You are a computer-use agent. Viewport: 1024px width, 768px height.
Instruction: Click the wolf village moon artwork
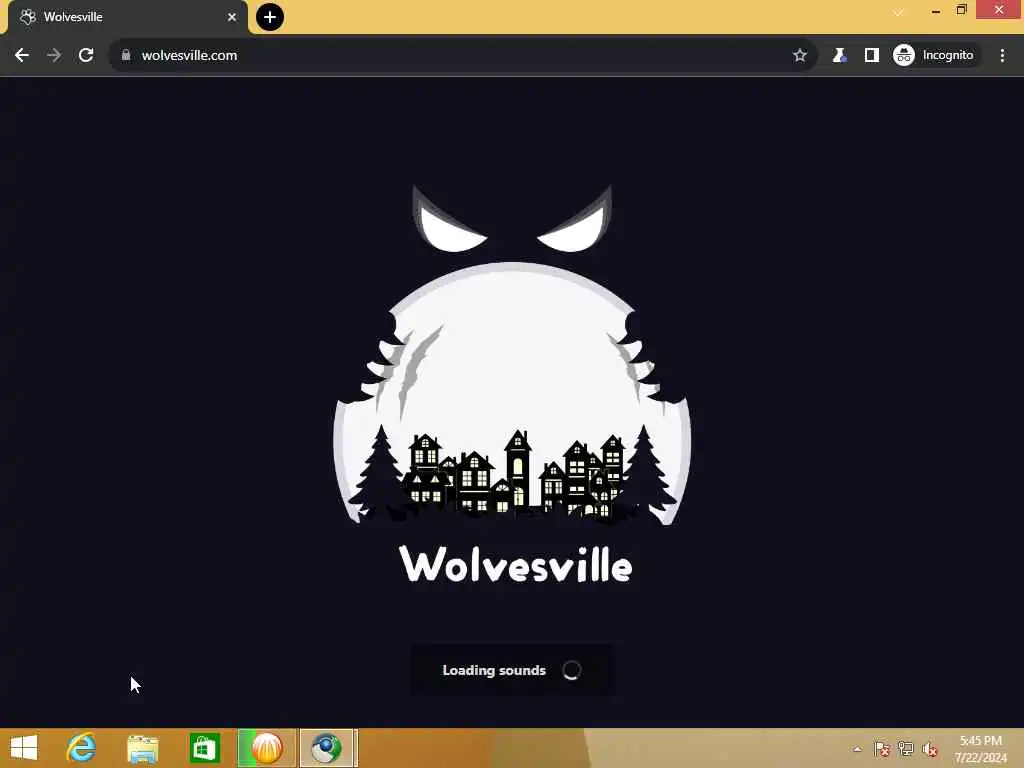[513, 356]
